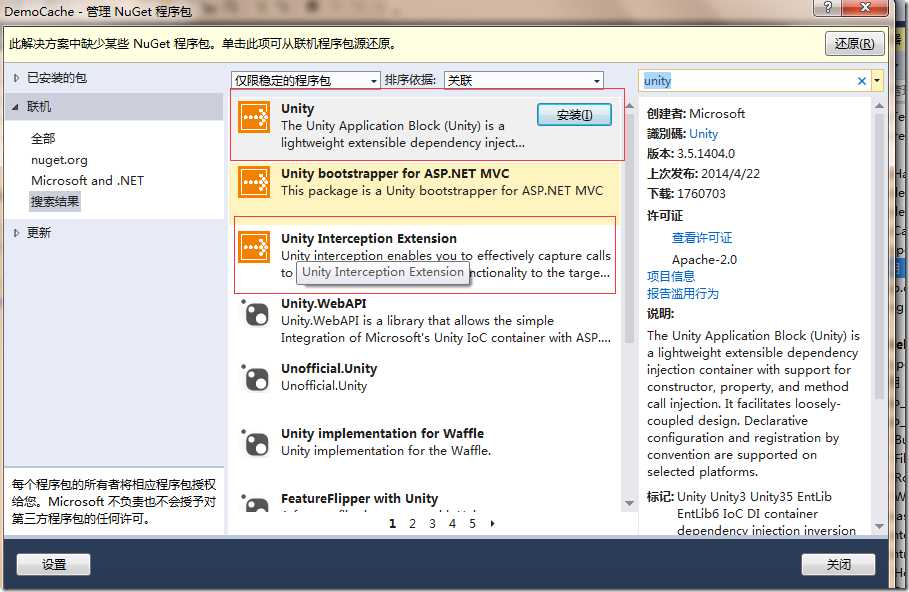909x592 pixels.
Task: Click the Unity Interception Extension package icon
Action: click(254, 247)
